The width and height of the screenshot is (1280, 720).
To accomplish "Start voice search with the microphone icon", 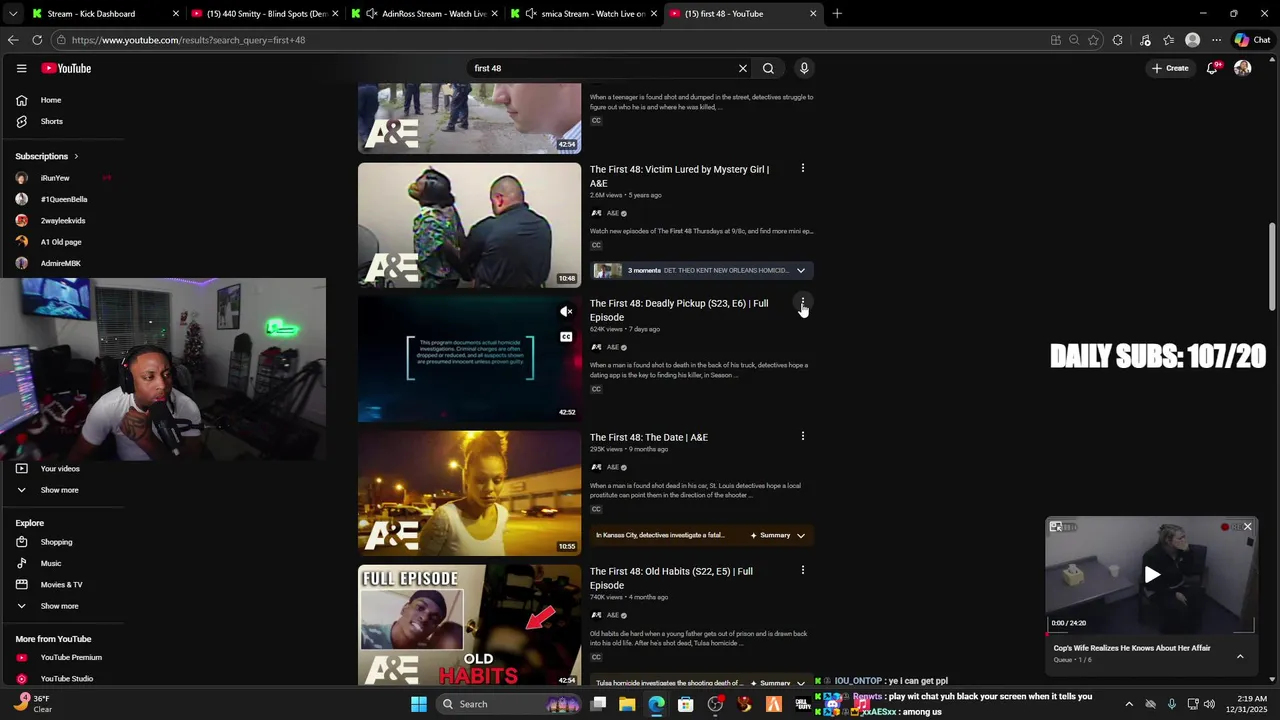I will [x=804, y=68].
